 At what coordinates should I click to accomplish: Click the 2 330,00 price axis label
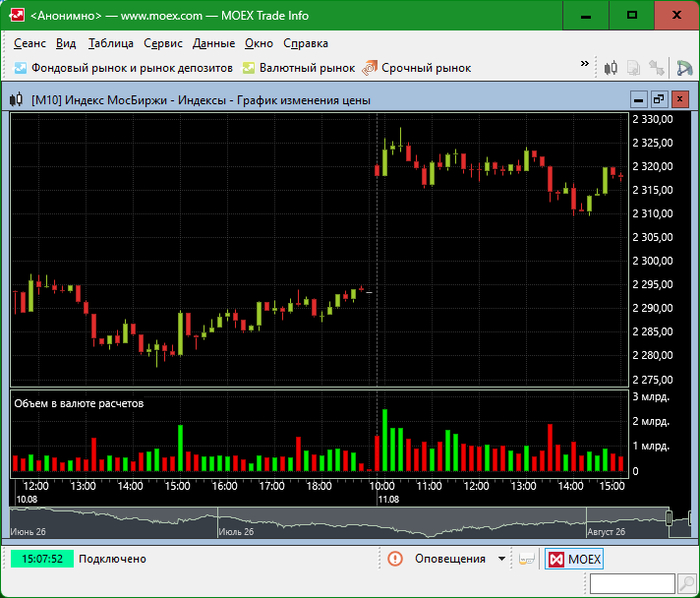(653, 119)
